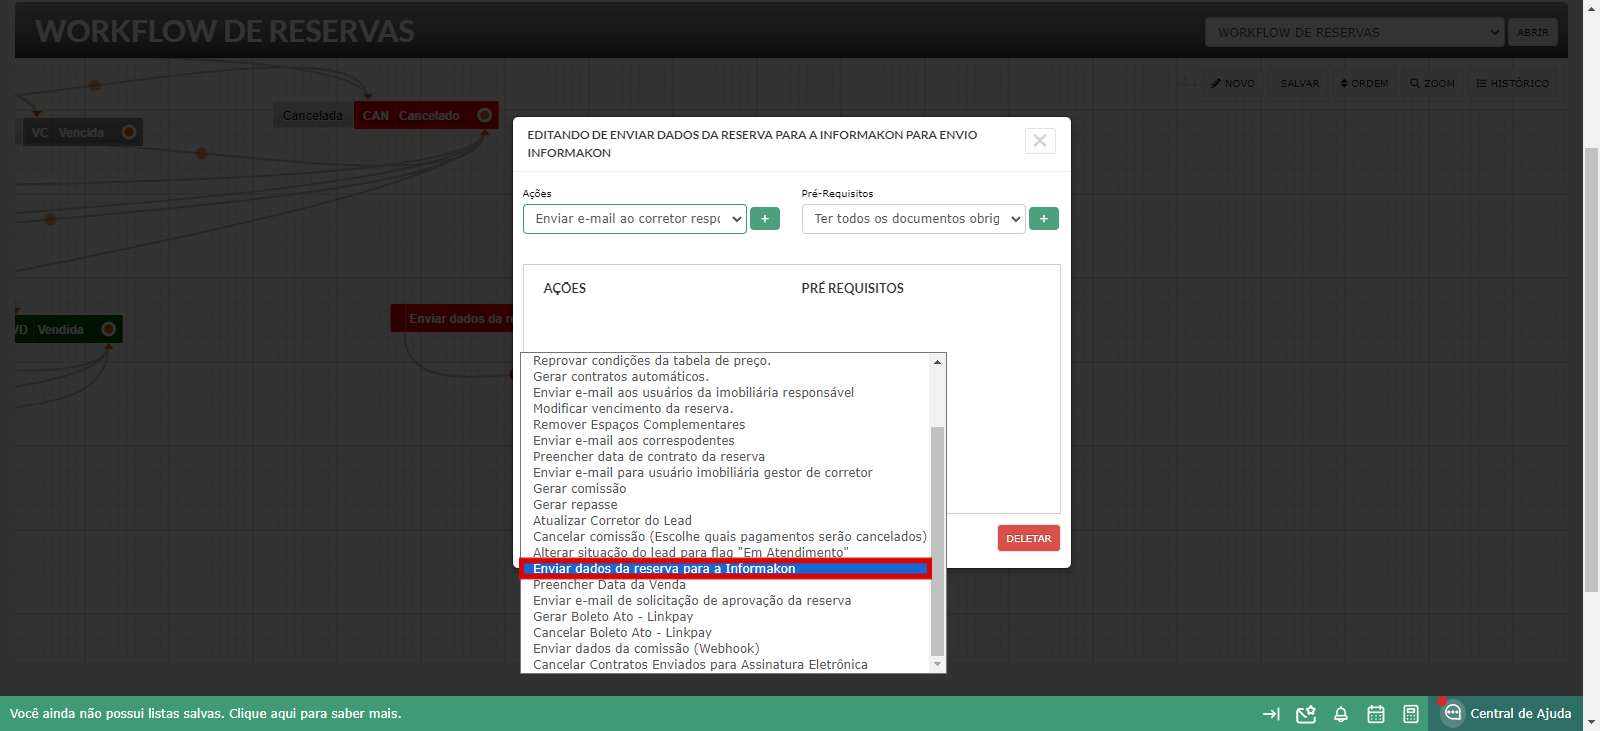The height and width of the screenshot is (731, 1600).
Task: Open the Central de Ajuda chat icon
Action: (1453, 713)
